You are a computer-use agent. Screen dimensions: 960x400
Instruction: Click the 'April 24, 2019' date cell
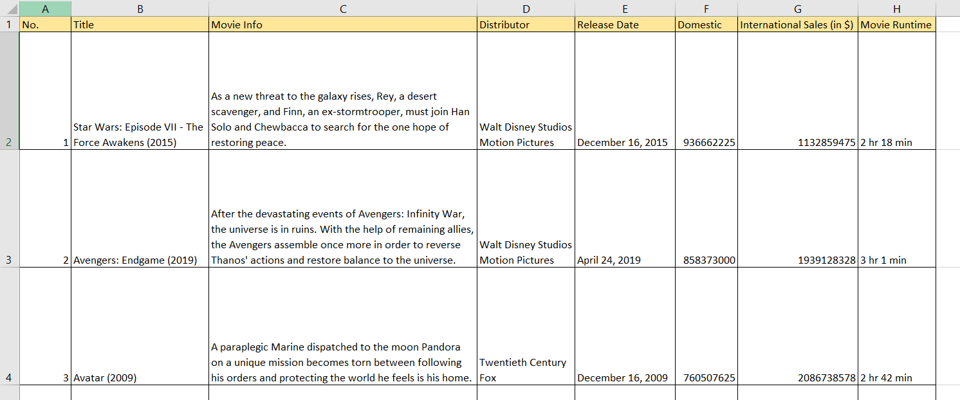(x=625, y=208)
